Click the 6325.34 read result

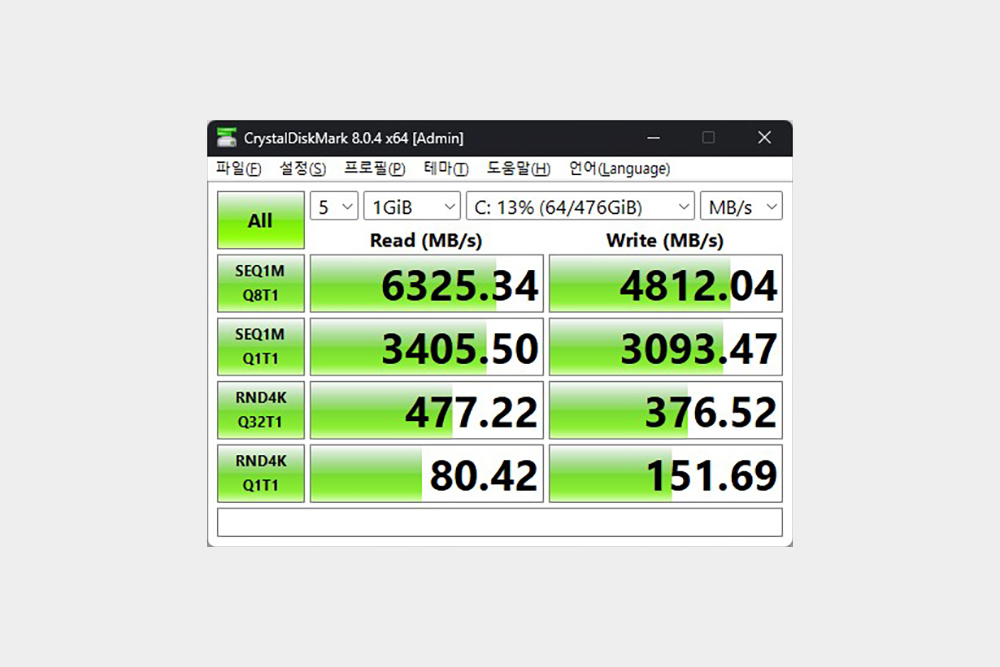click(427, 283)
